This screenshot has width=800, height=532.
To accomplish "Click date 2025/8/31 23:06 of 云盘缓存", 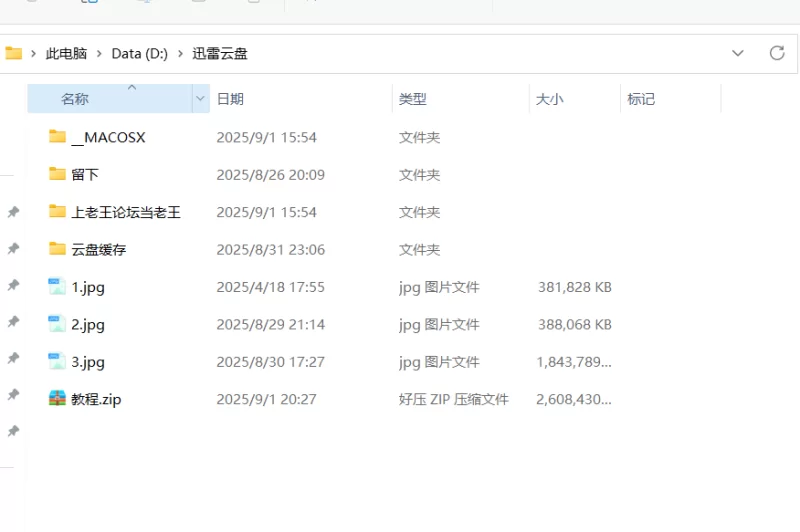I will click(270, 249).
